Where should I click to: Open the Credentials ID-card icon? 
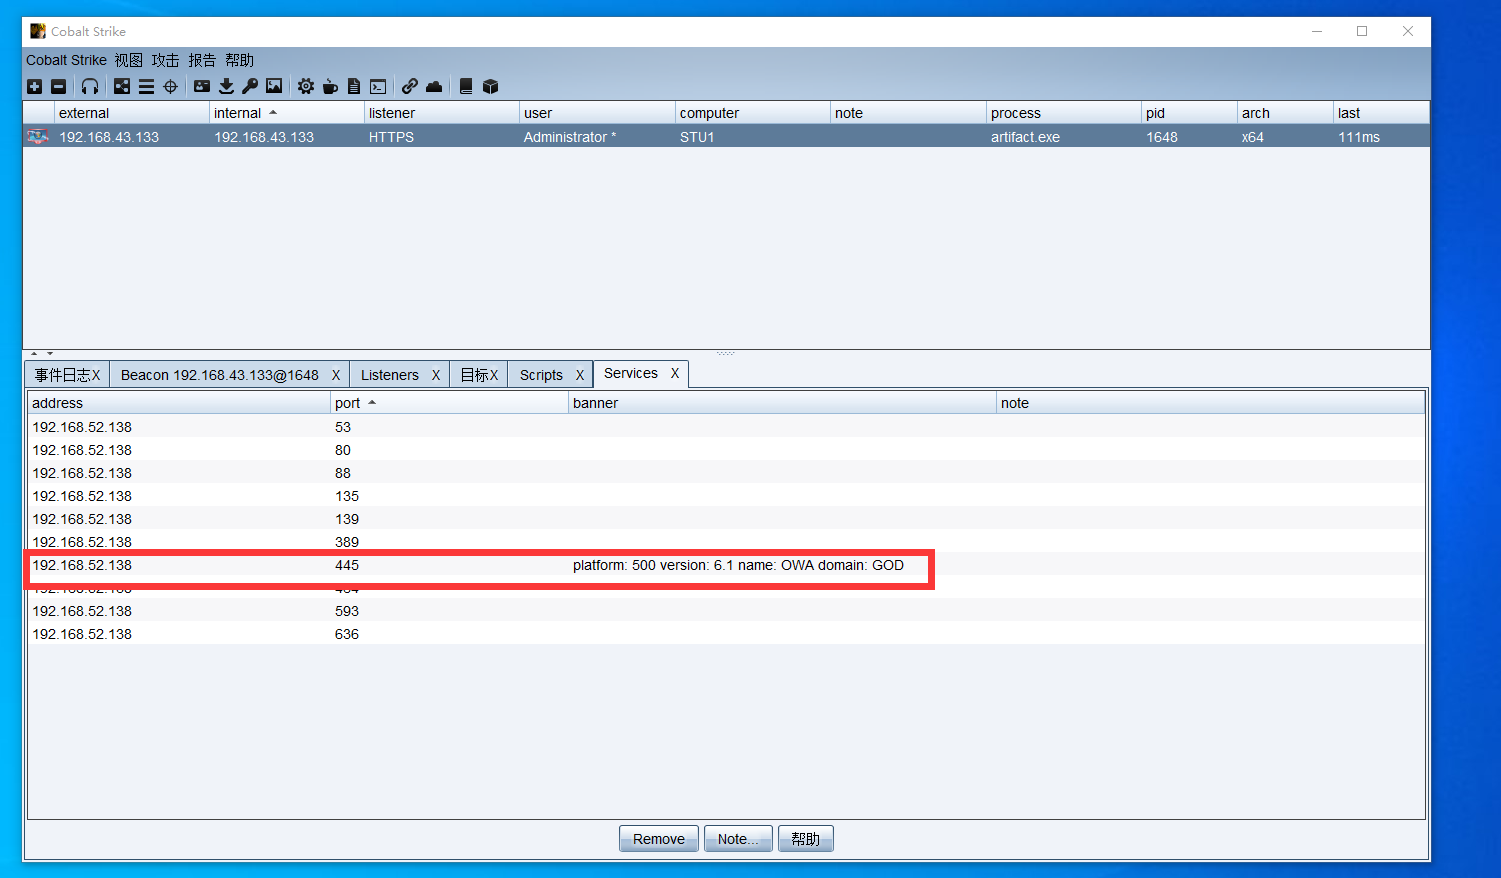[x=202, y=86]
